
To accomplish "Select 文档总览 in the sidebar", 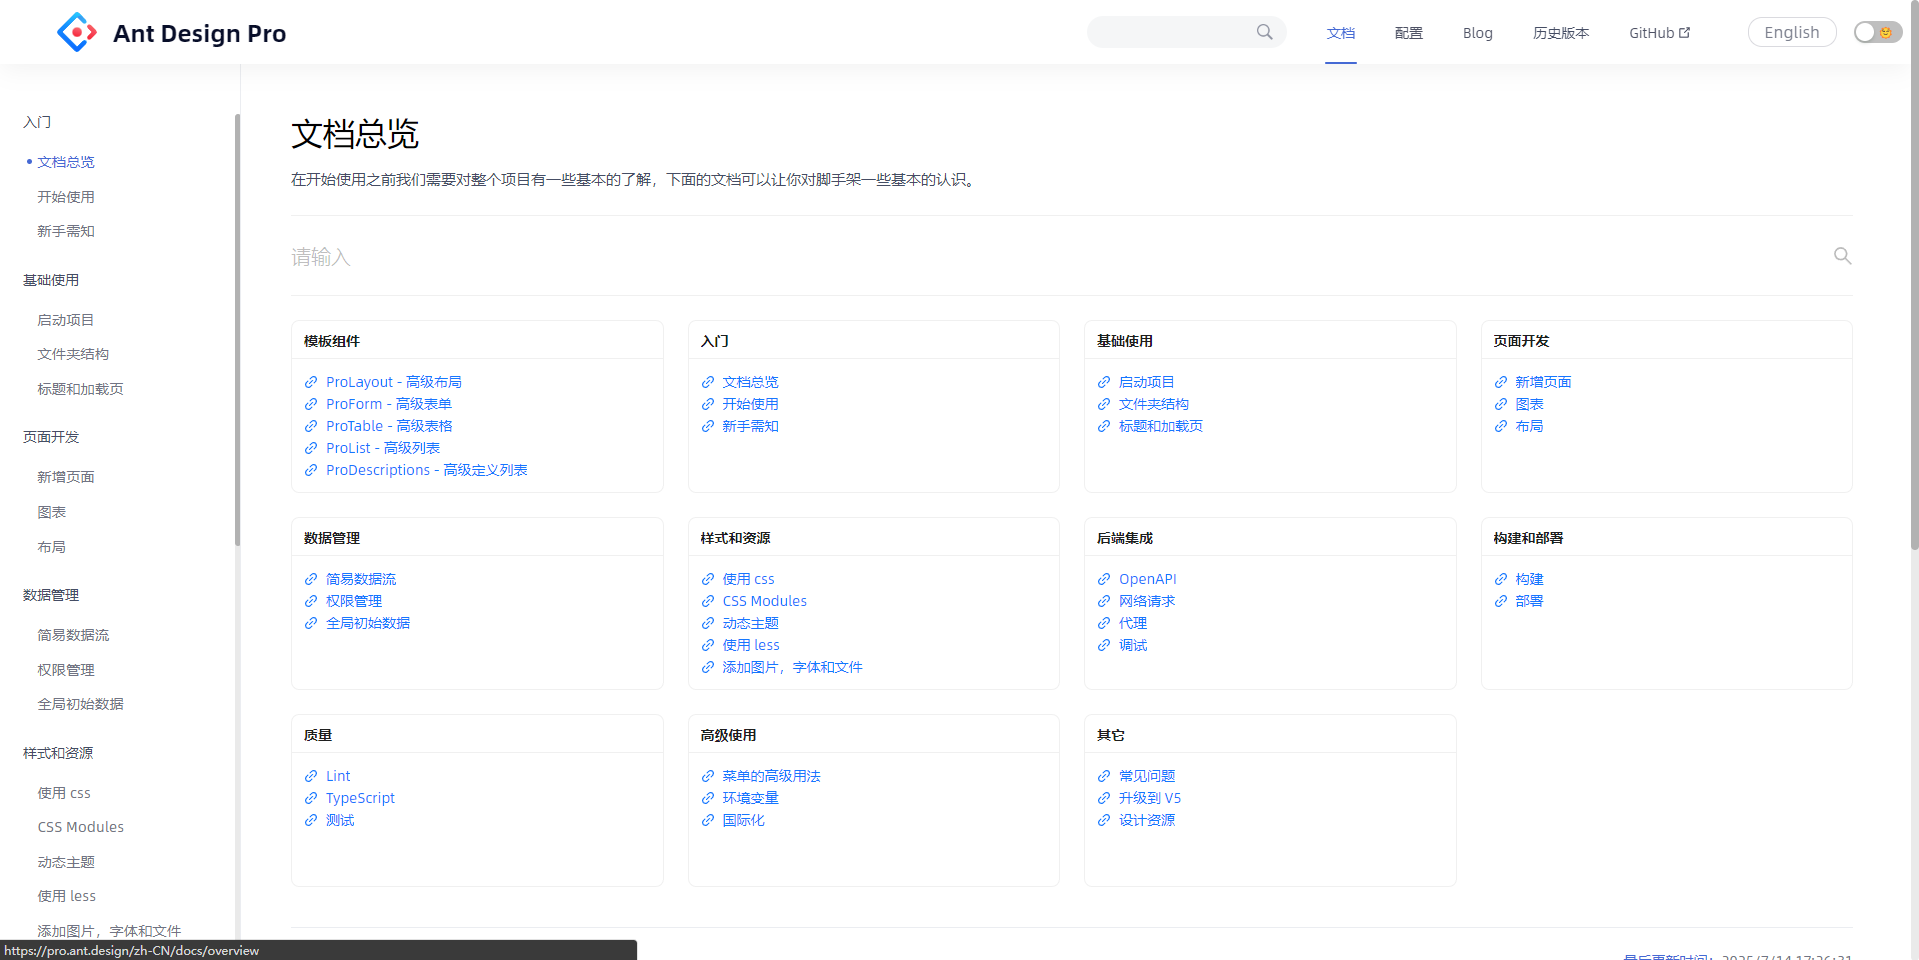I will point(66,162).
